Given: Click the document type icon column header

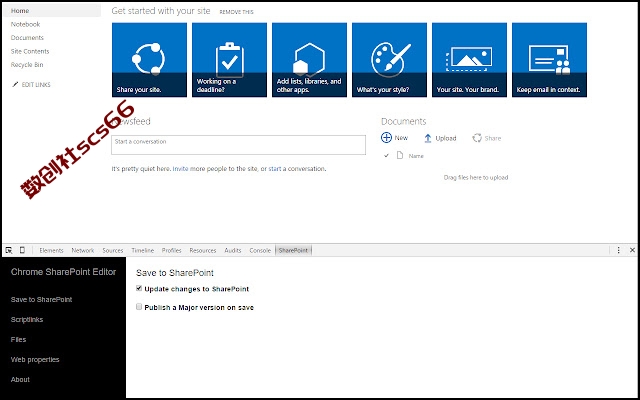Looking at the screenshot, I should 400,155.
